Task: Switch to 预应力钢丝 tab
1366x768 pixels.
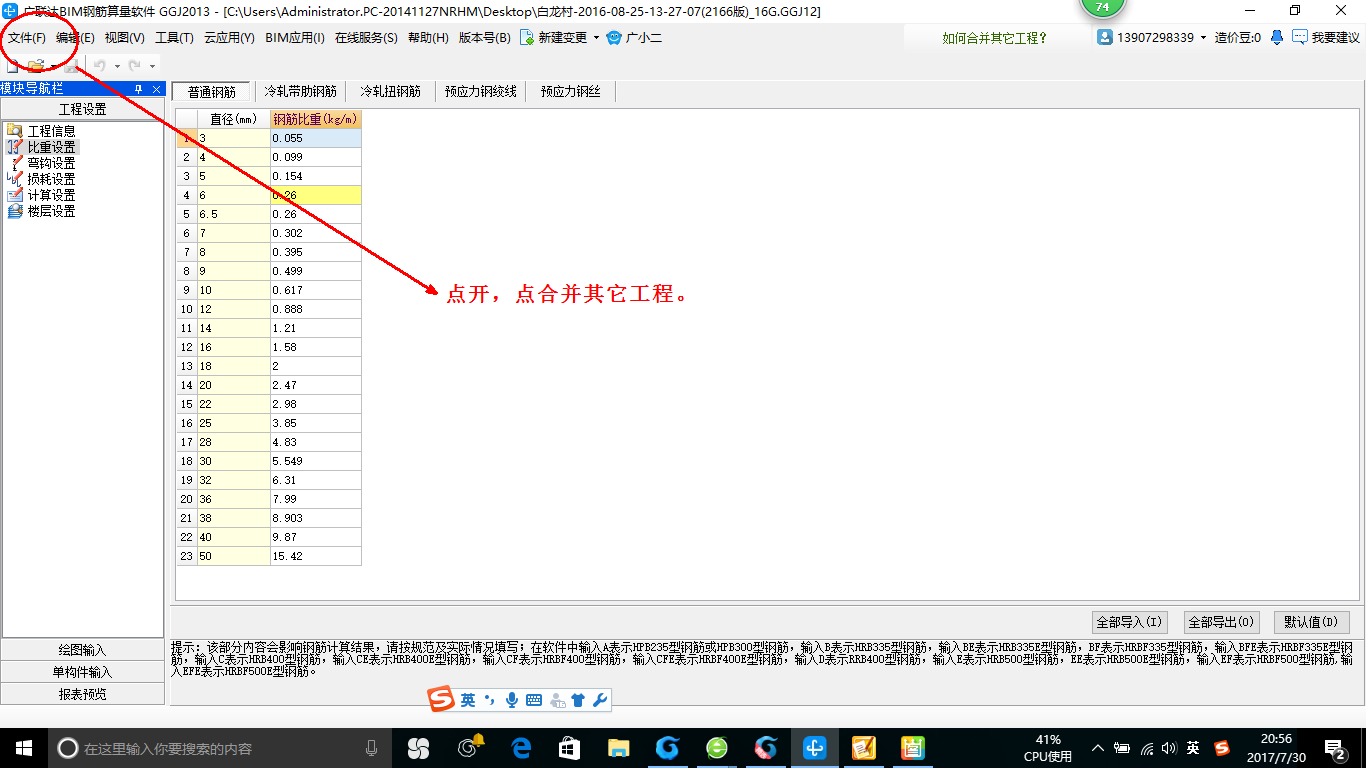Action: coord(571,91)
